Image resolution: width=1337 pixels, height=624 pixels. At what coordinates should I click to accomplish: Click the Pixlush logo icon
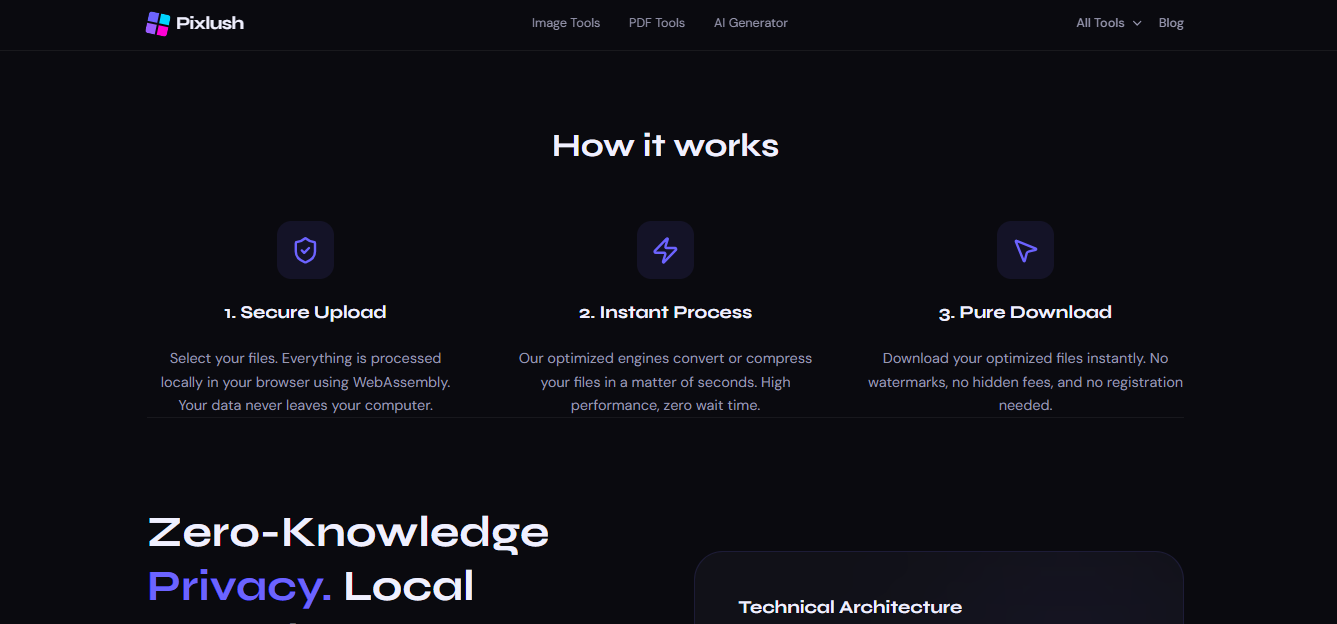click(158, 23)
